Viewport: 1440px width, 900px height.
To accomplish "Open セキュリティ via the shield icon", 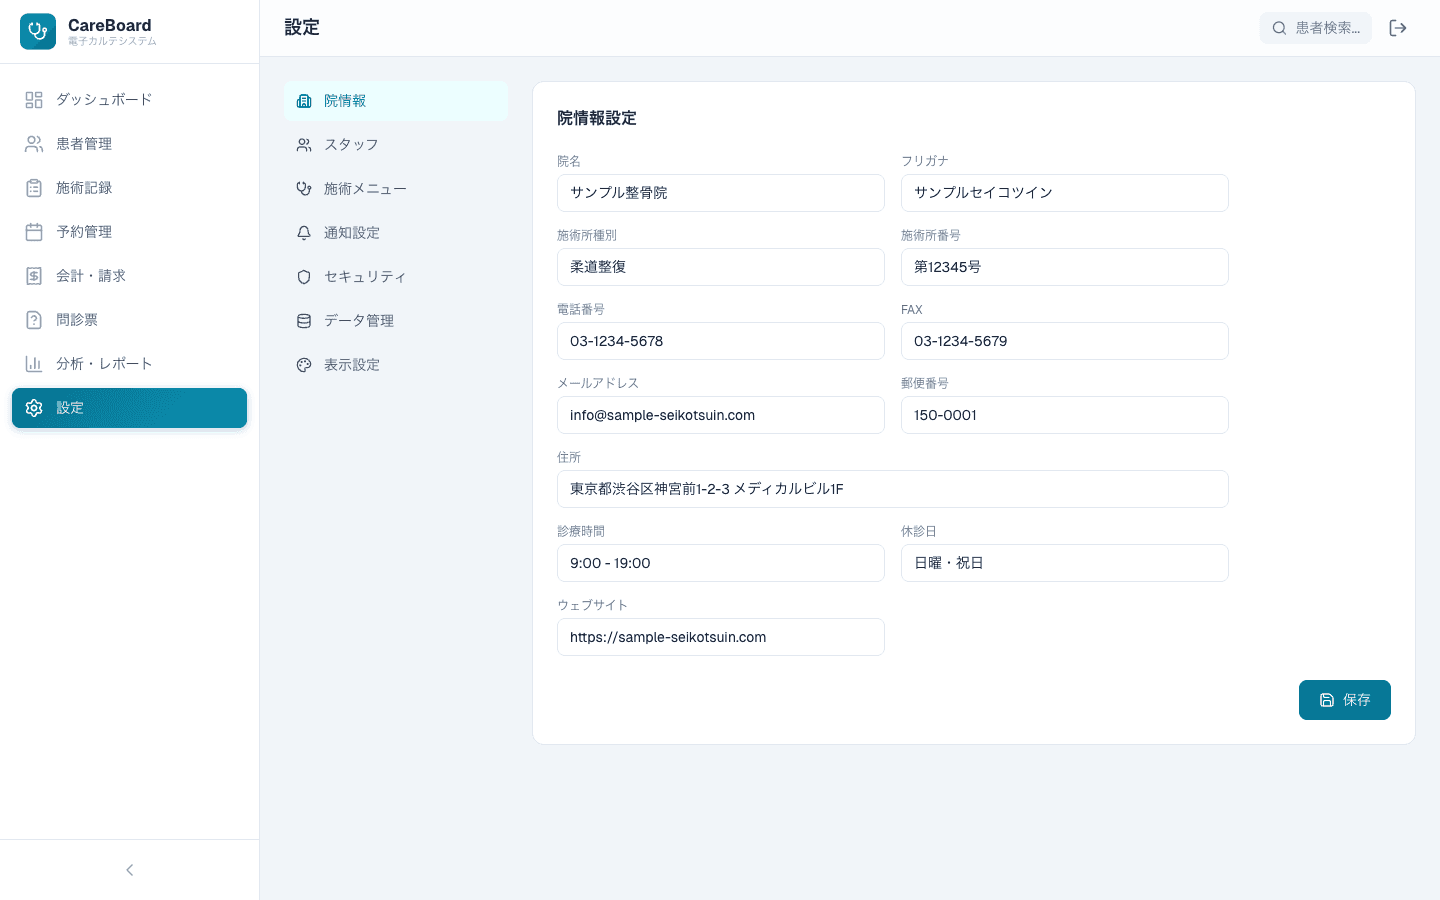I will tap(303, 276).
